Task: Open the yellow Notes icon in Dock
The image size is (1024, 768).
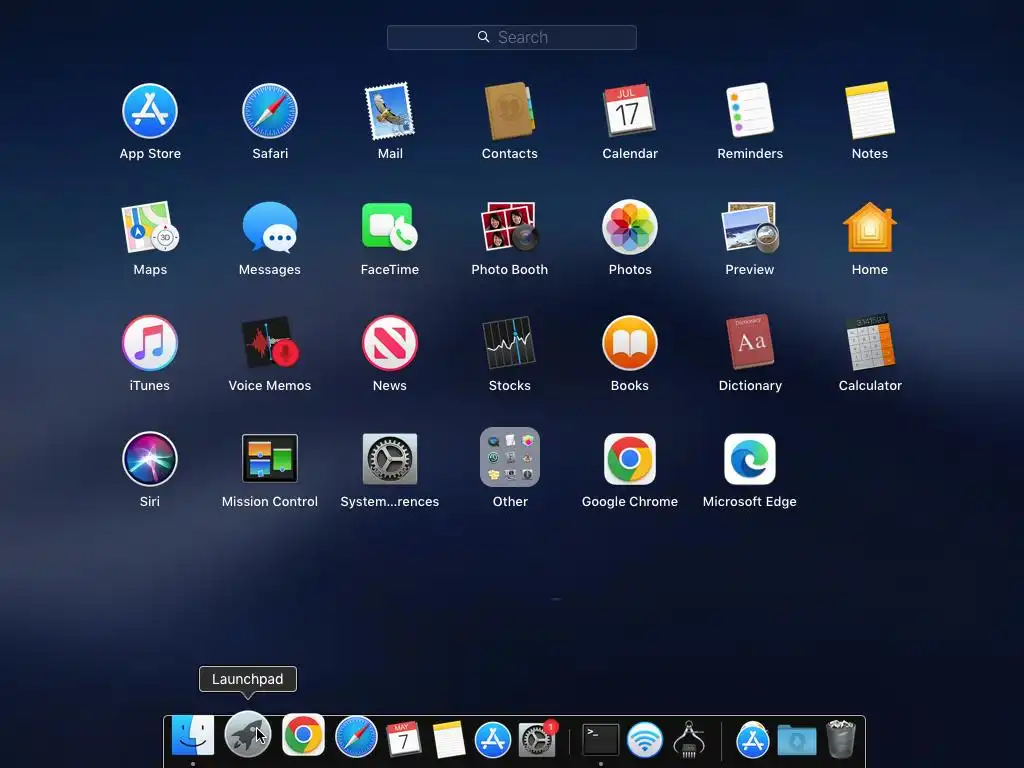Action: pos(448,739)
